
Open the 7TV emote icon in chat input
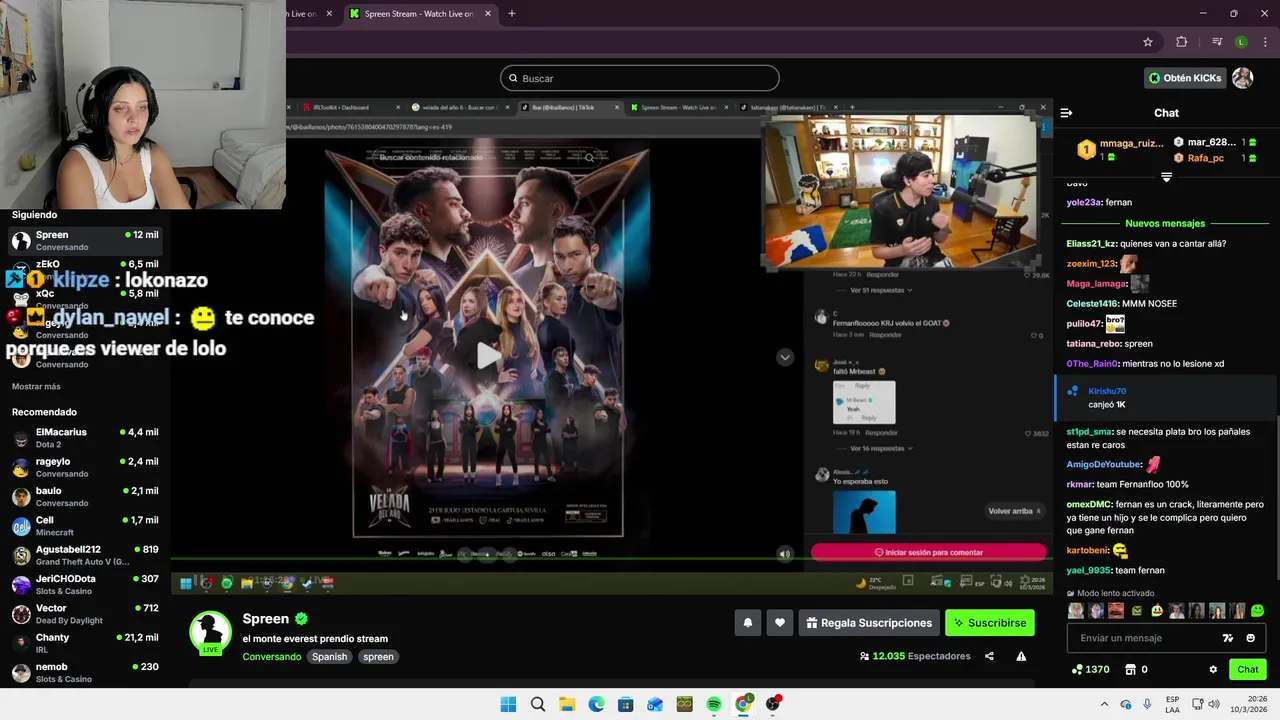(1228, 638)
